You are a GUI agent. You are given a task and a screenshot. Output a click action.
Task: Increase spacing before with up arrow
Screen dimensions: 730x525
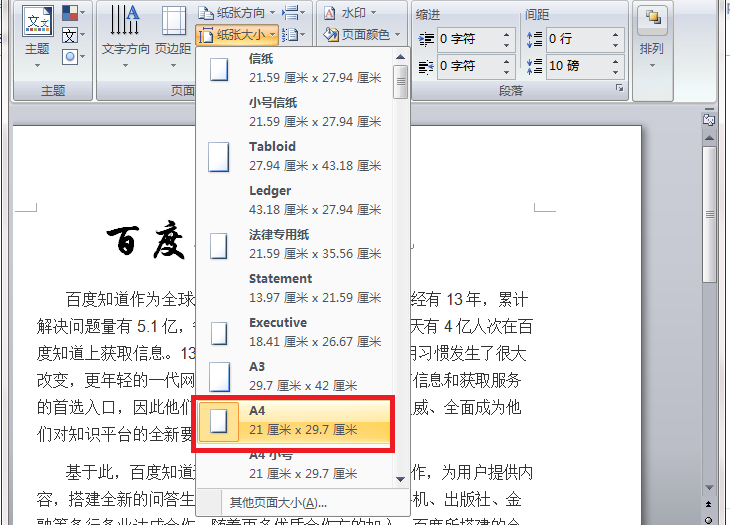click(615, 34)
